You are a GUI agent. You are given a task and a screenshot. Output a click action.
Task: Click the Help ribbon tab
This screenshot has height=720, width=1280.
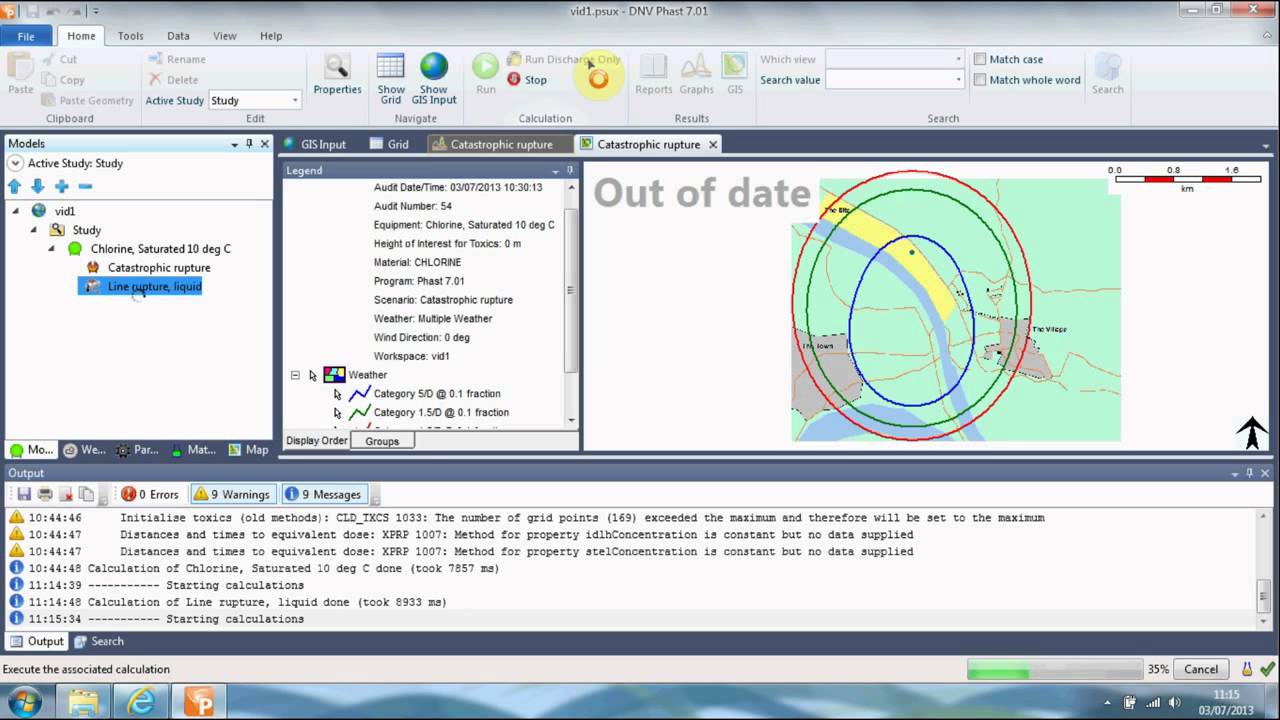point(271,36)
